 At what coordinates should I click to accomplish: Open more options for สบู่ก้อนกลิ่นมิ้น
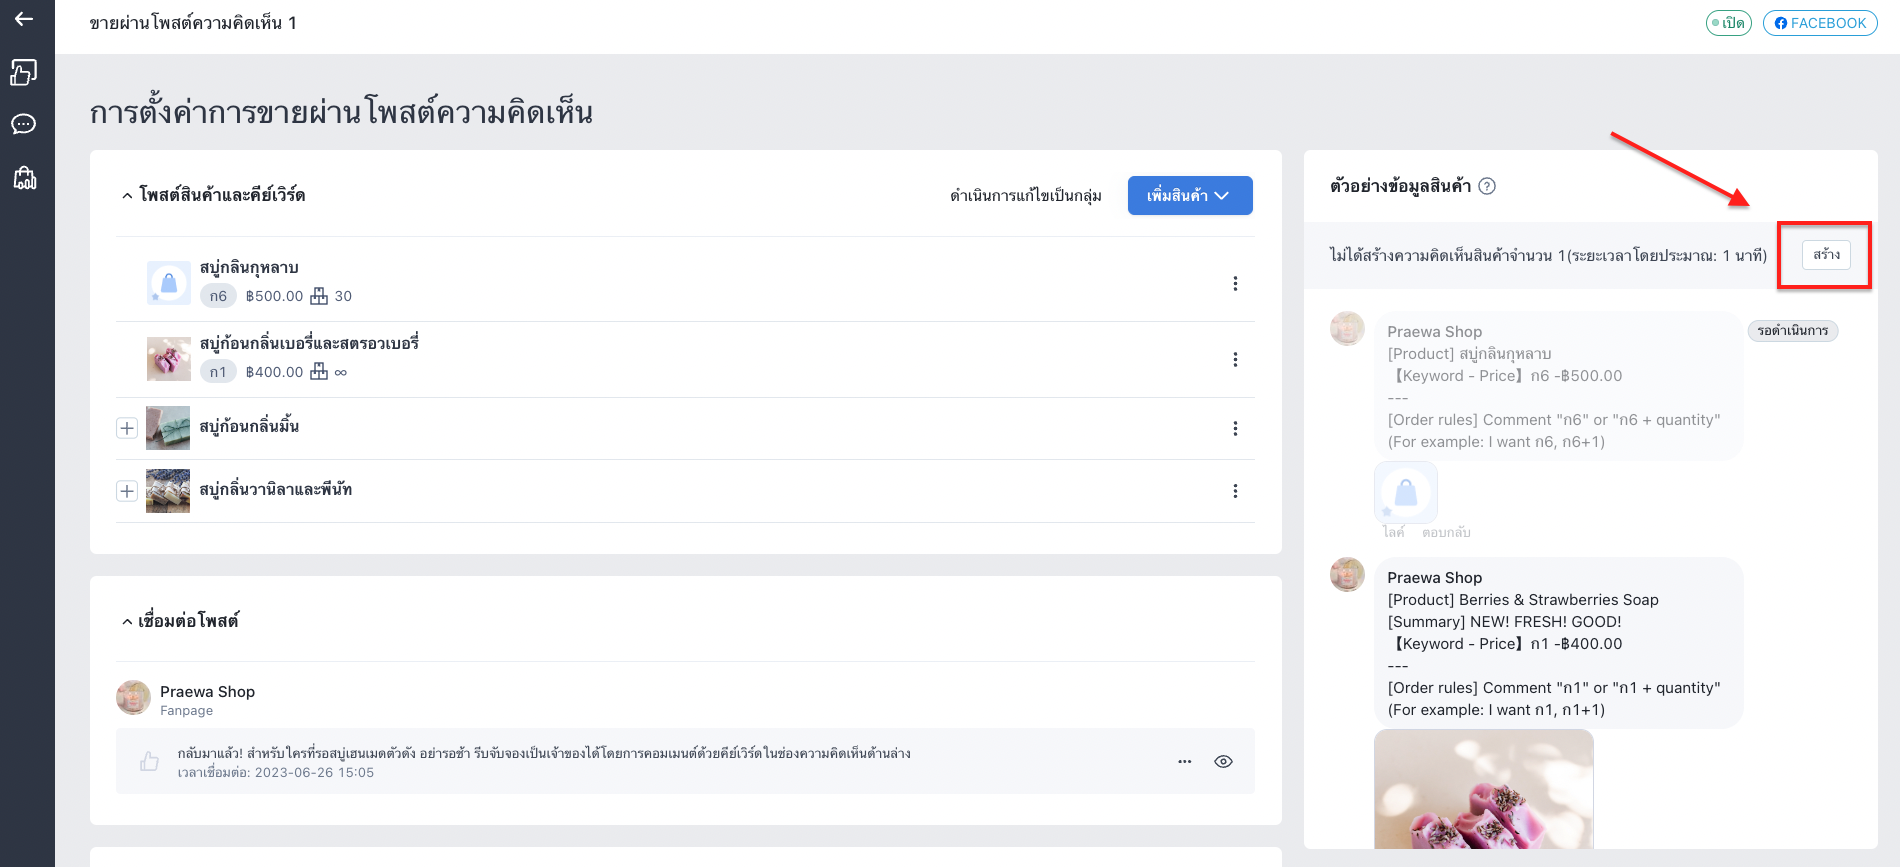click(1235, 429)
